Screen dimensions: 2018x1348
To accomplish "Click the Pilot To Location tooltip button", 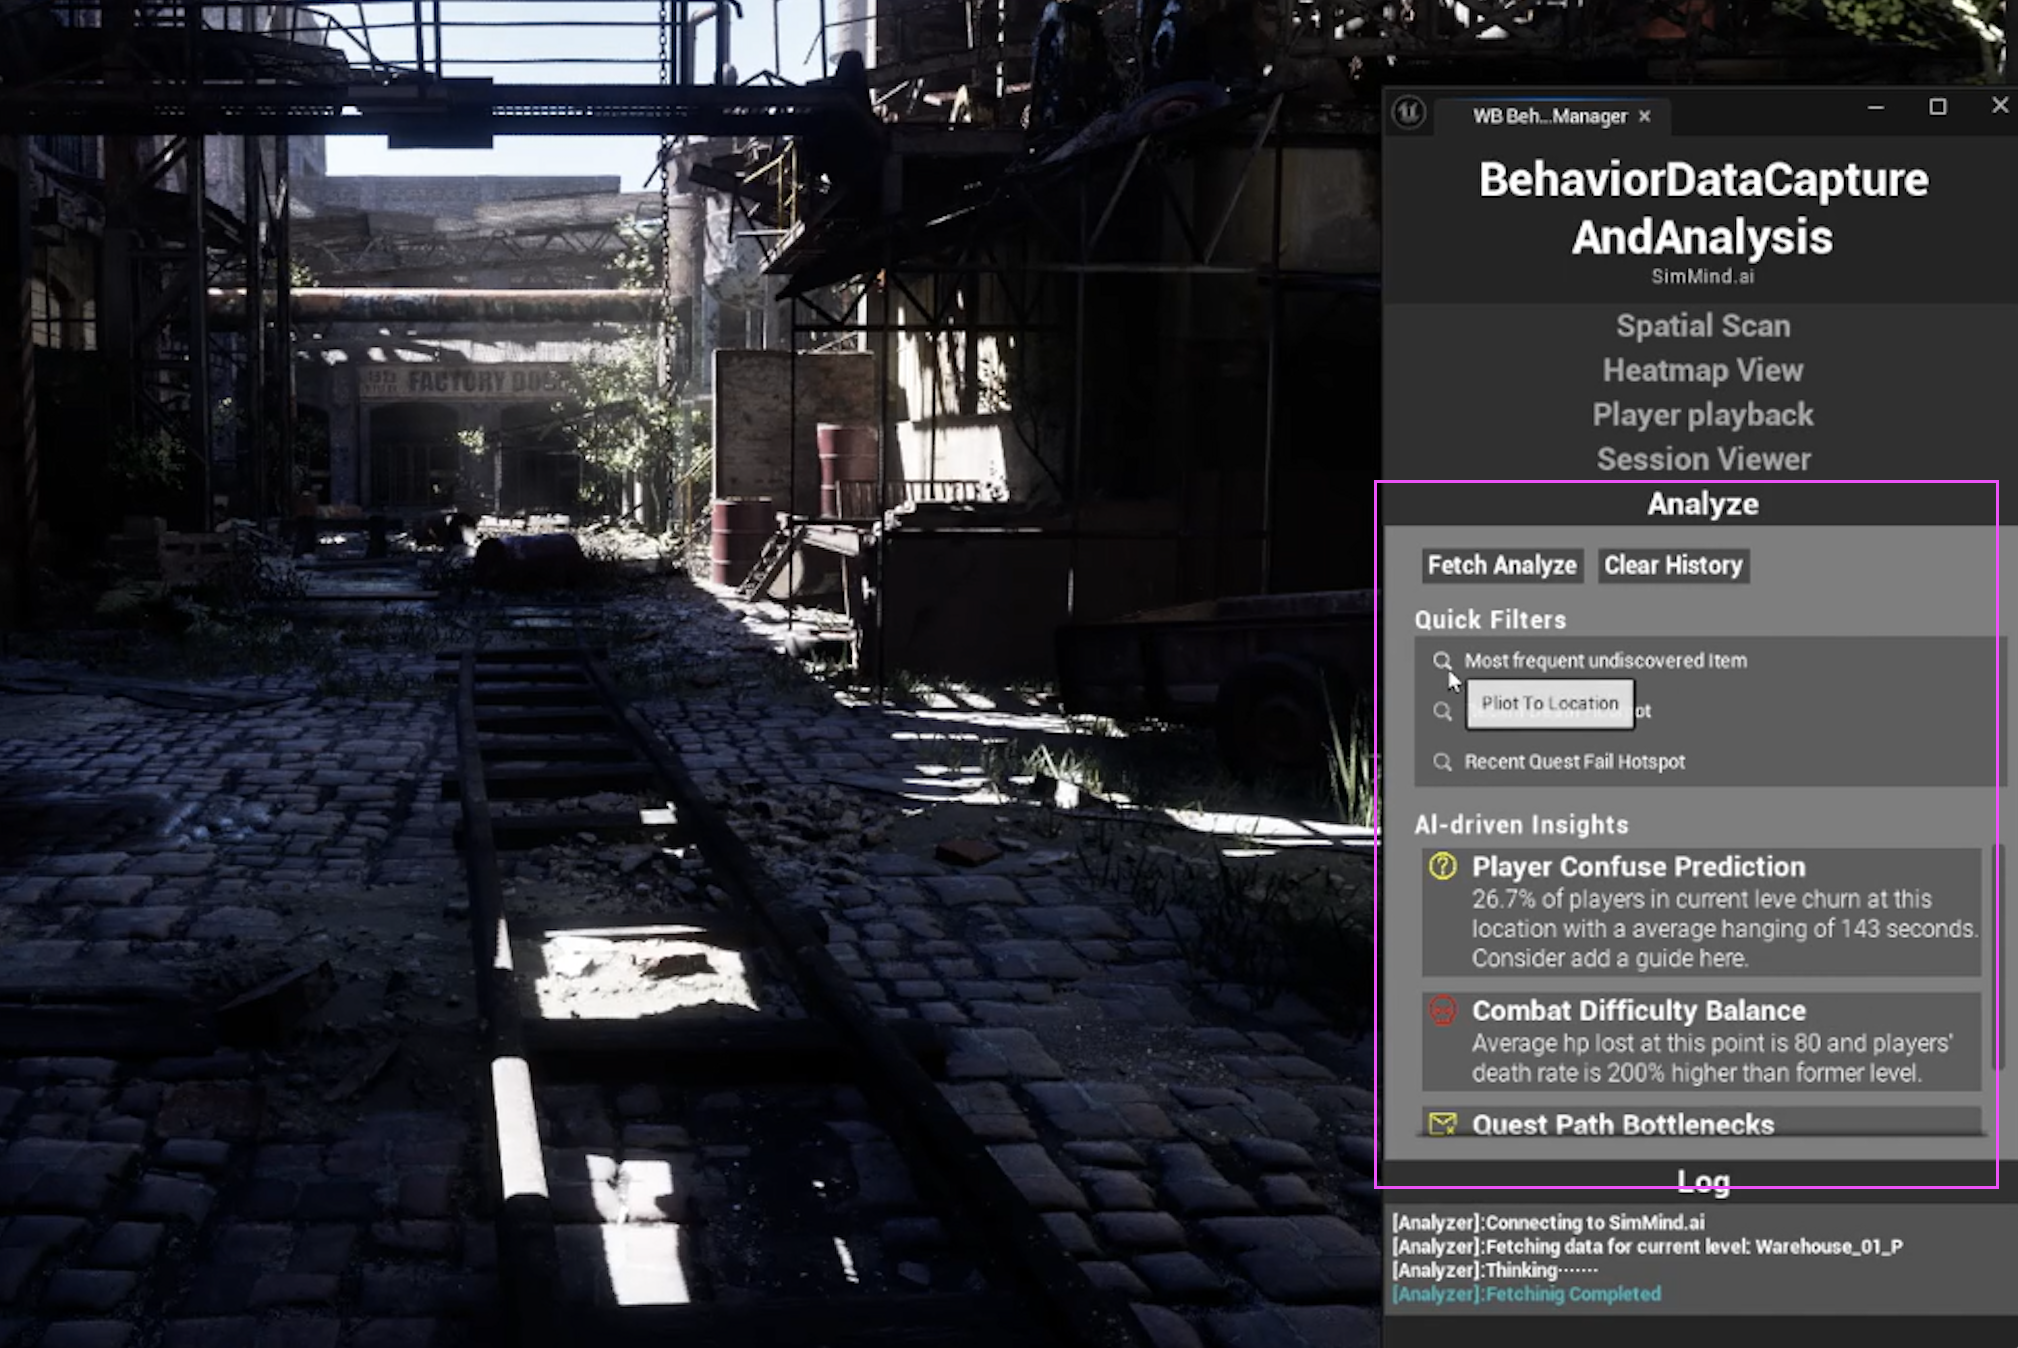I will coord(1549,704).
